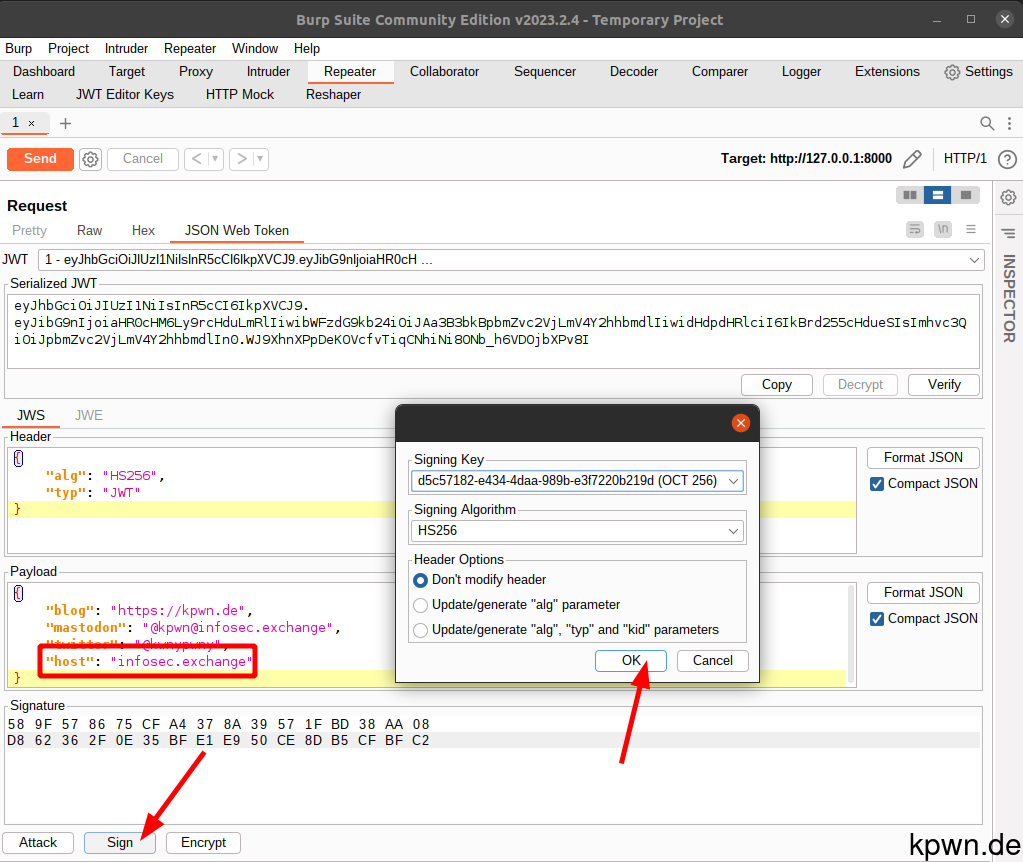
Task: Open the three-dot menu next to search
Action: (x=1009, y=123)
